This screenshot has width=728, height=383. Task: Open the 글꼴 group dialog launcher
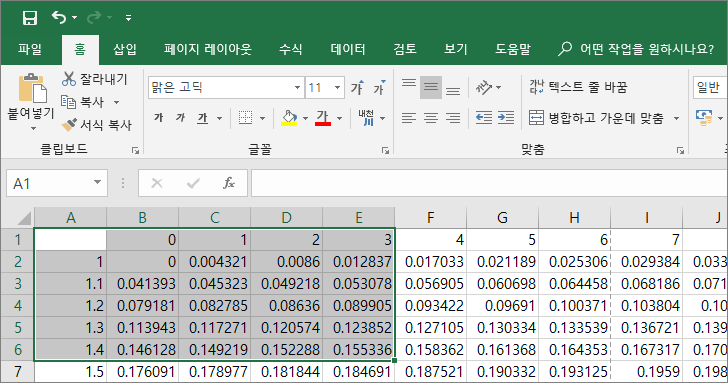(385, 150)
